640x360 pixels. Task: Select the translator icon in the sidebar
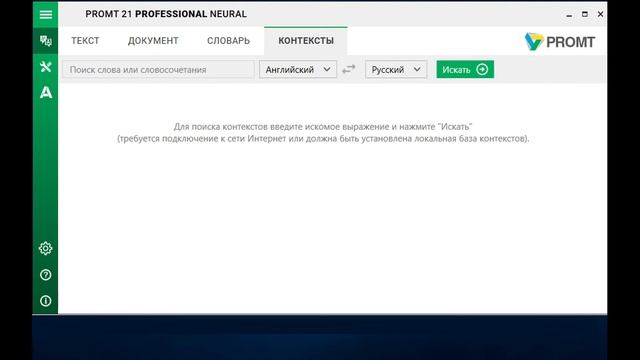click(46, 41)
